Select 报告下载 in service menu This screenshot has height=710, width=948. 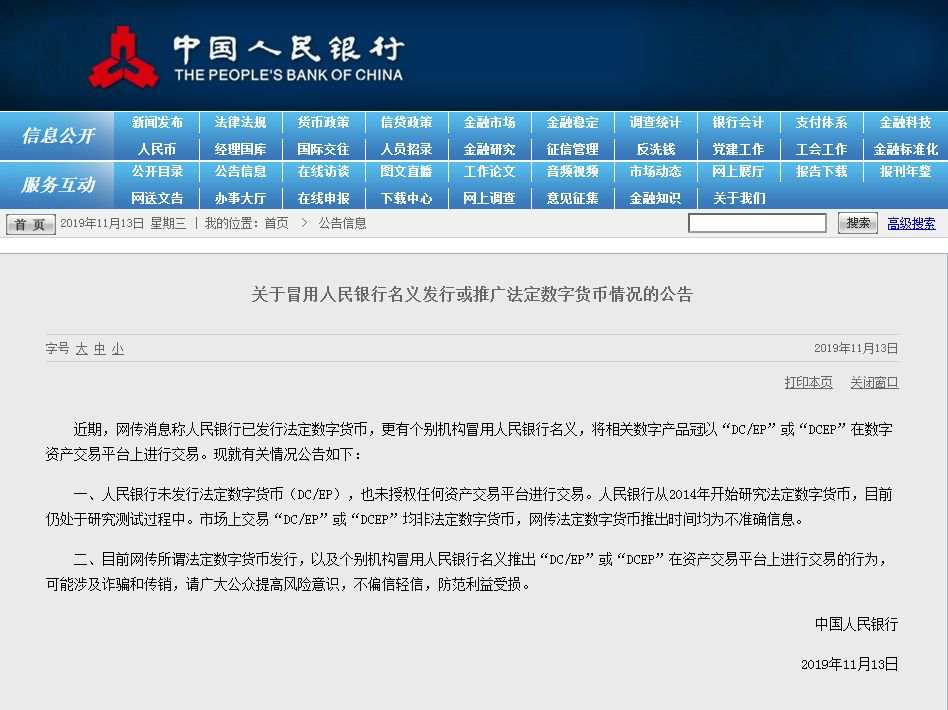point(822,171)
